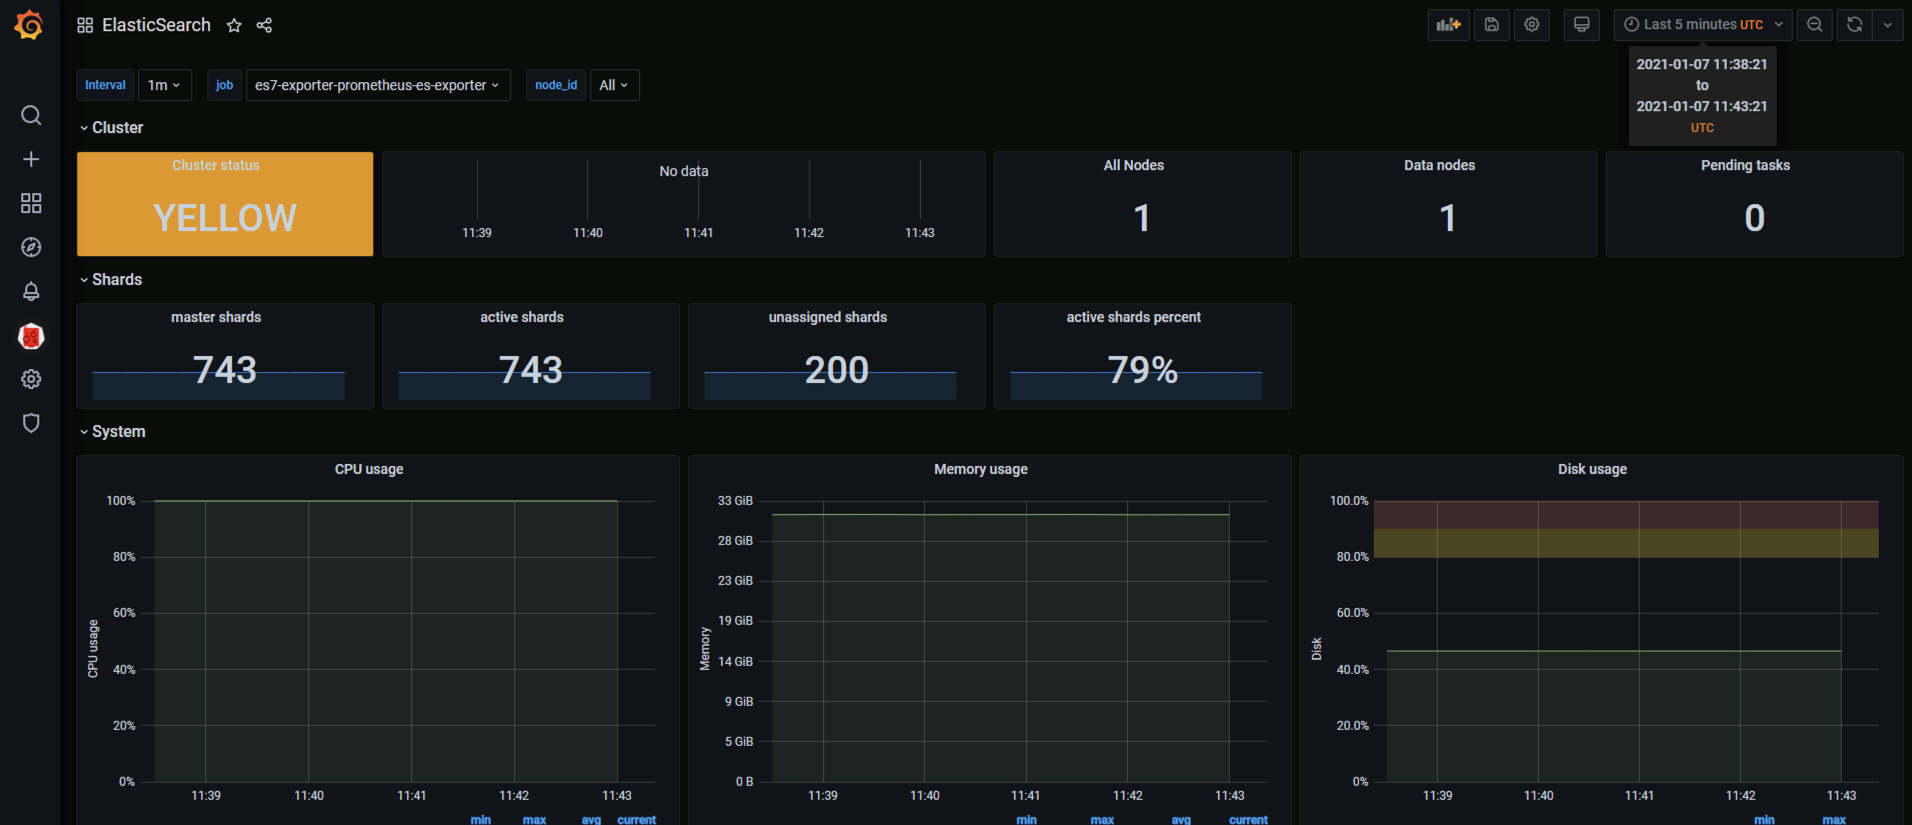This screenshot has height=825, width=1912.
Task: Open Alerting bell icon
Action: click(x=31, y=291)
